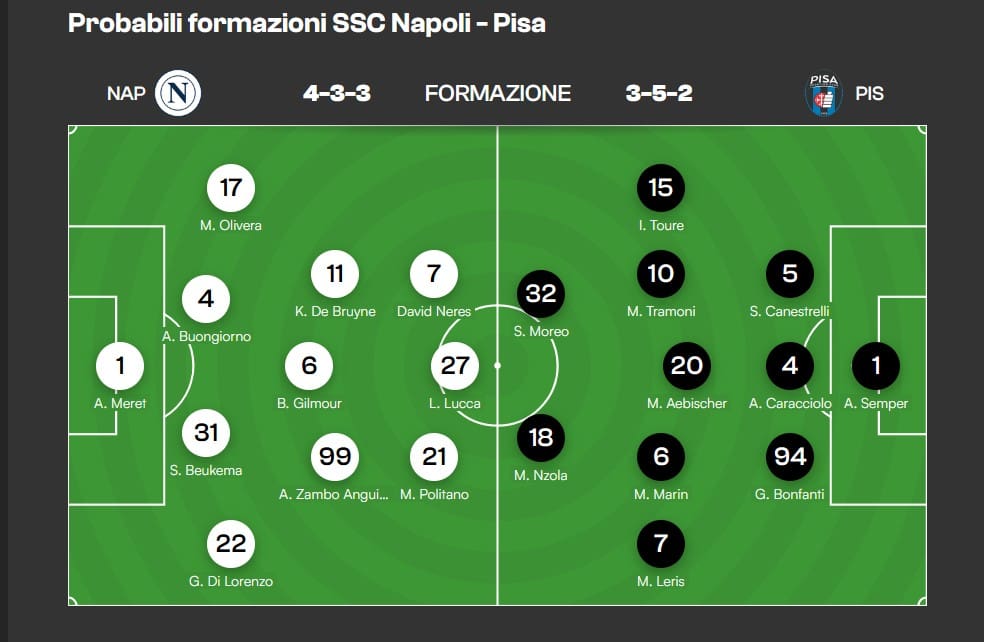Click the Probabili formazioni SSC Napoli heading
The height and width of the screenshot is (642, 984).
pyautogui.click(x=306, y=23)
